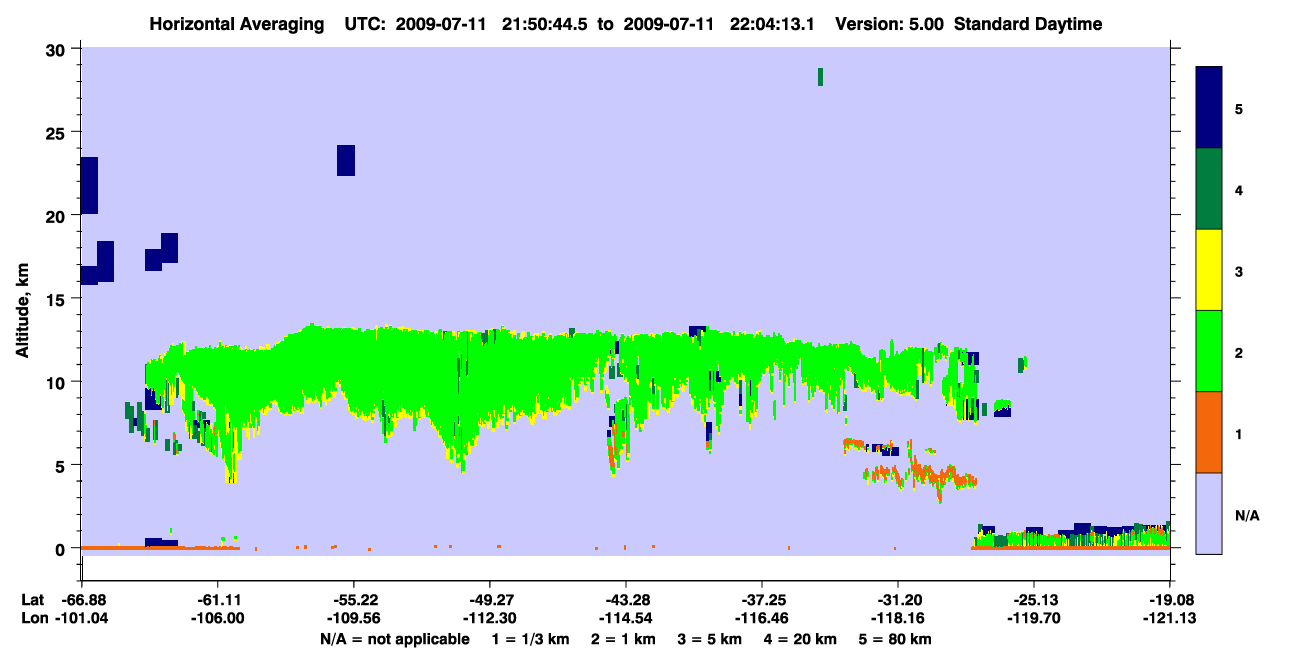1300x667 pixels.
Task: Click the start time '21:50:44.5'
Action: 544,24
